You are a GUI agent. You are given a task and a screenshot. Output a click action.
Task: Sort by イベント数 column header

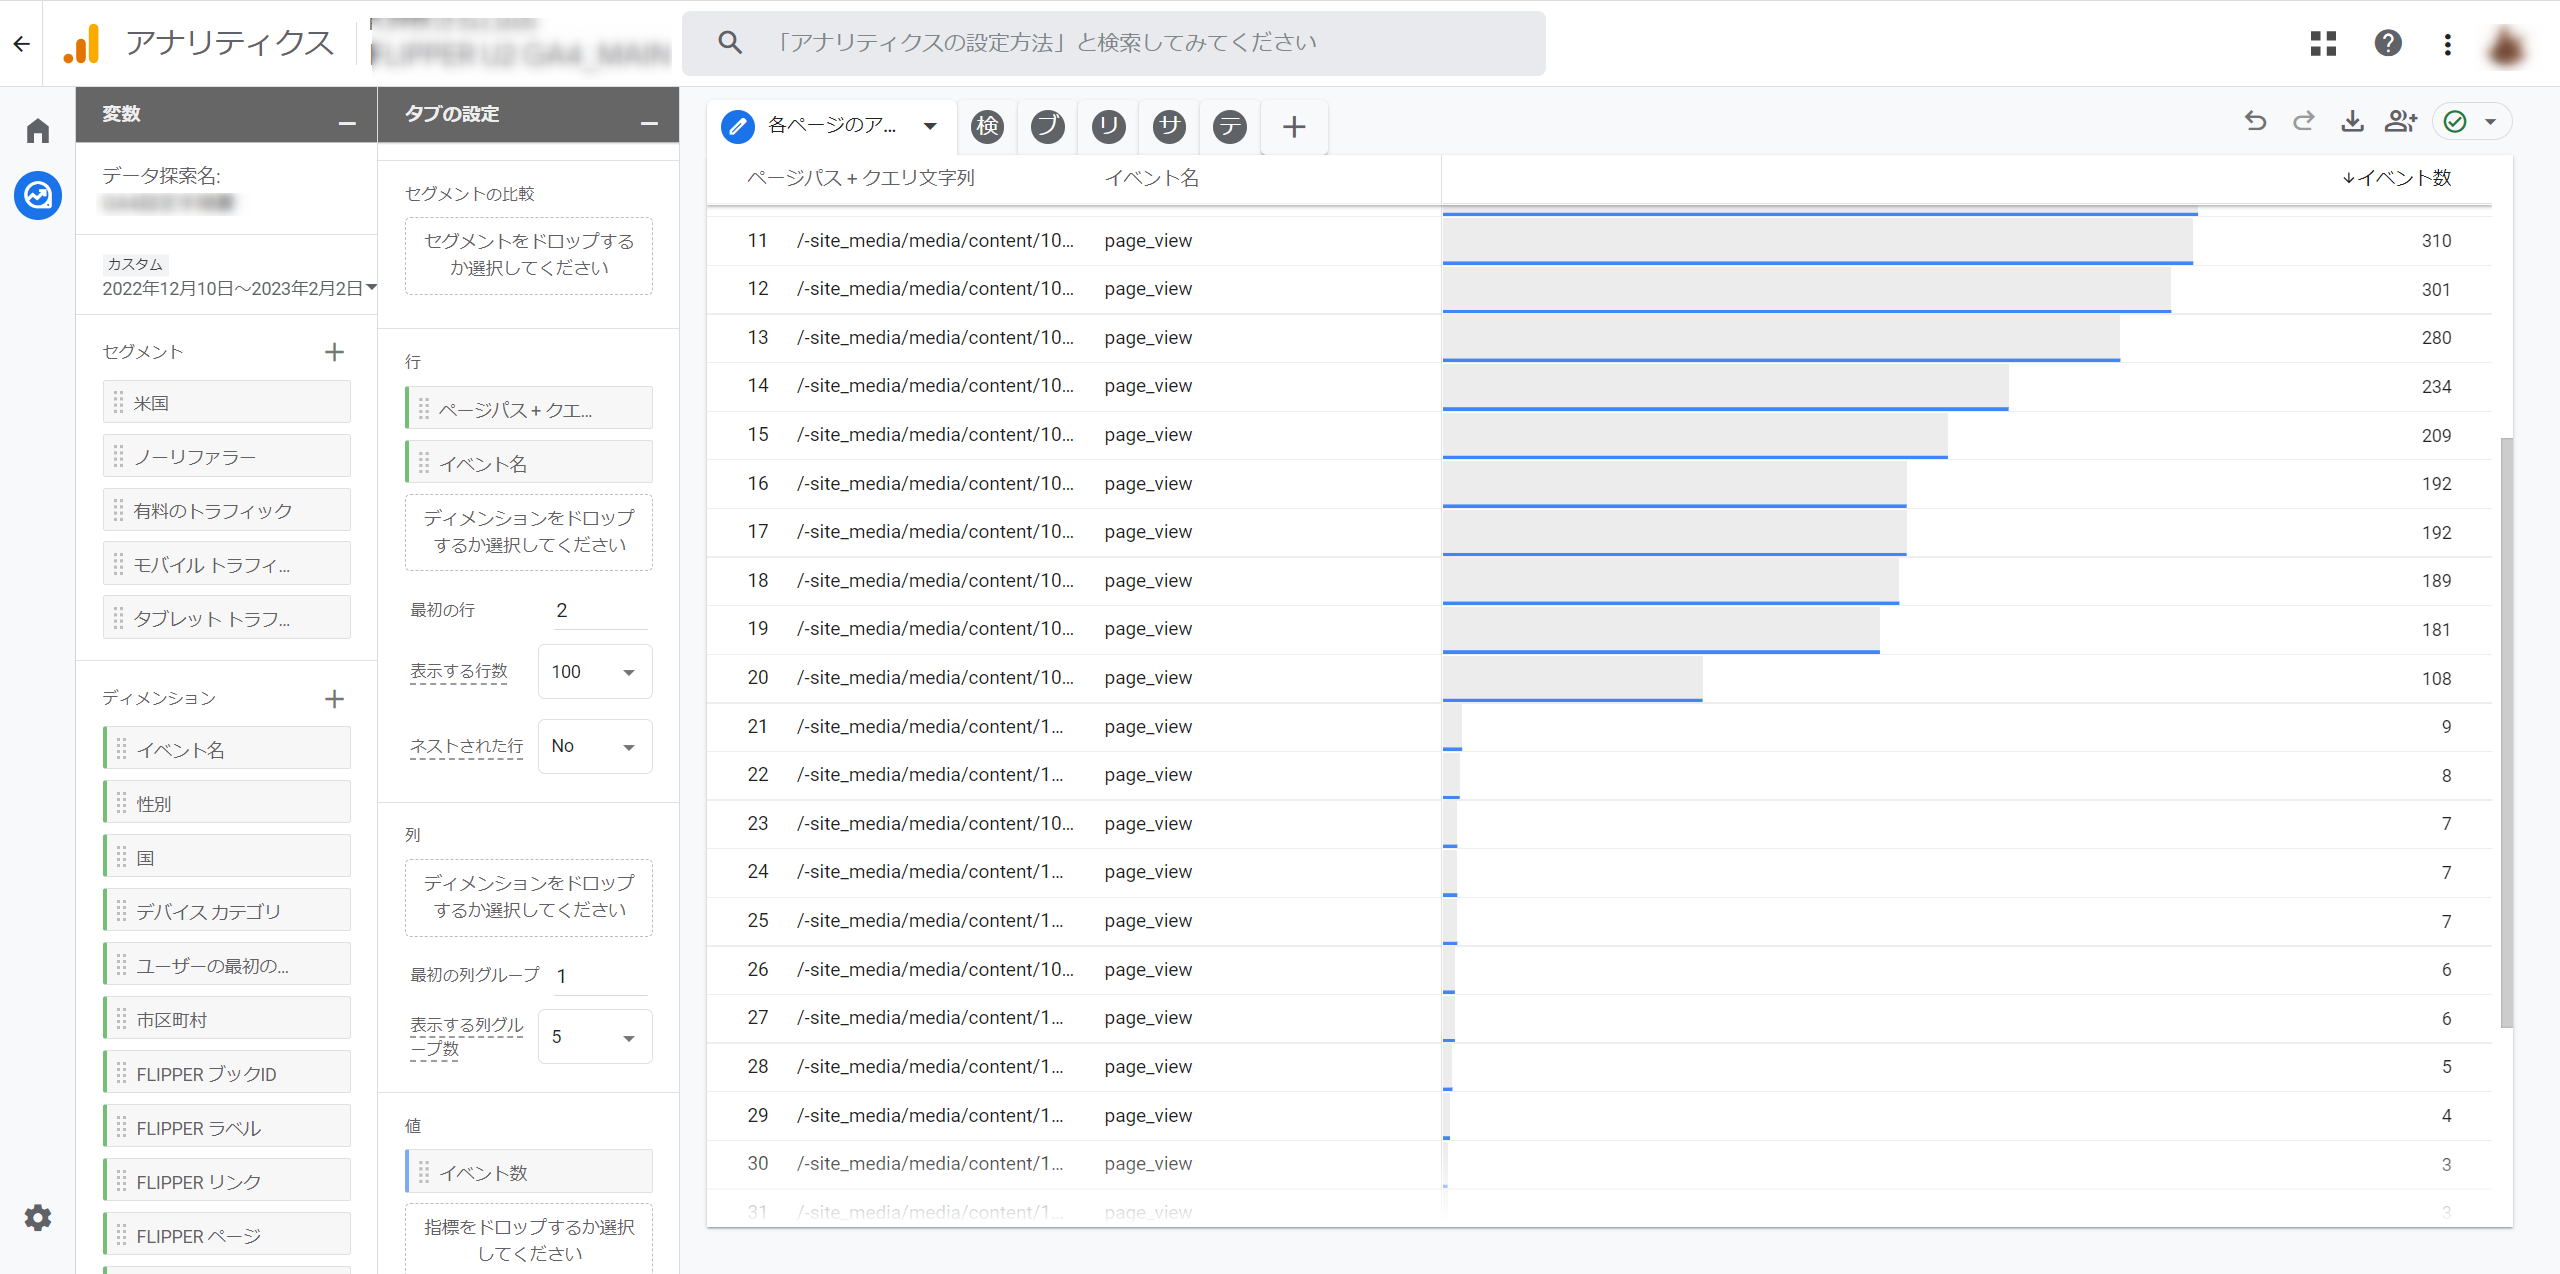2397,178
